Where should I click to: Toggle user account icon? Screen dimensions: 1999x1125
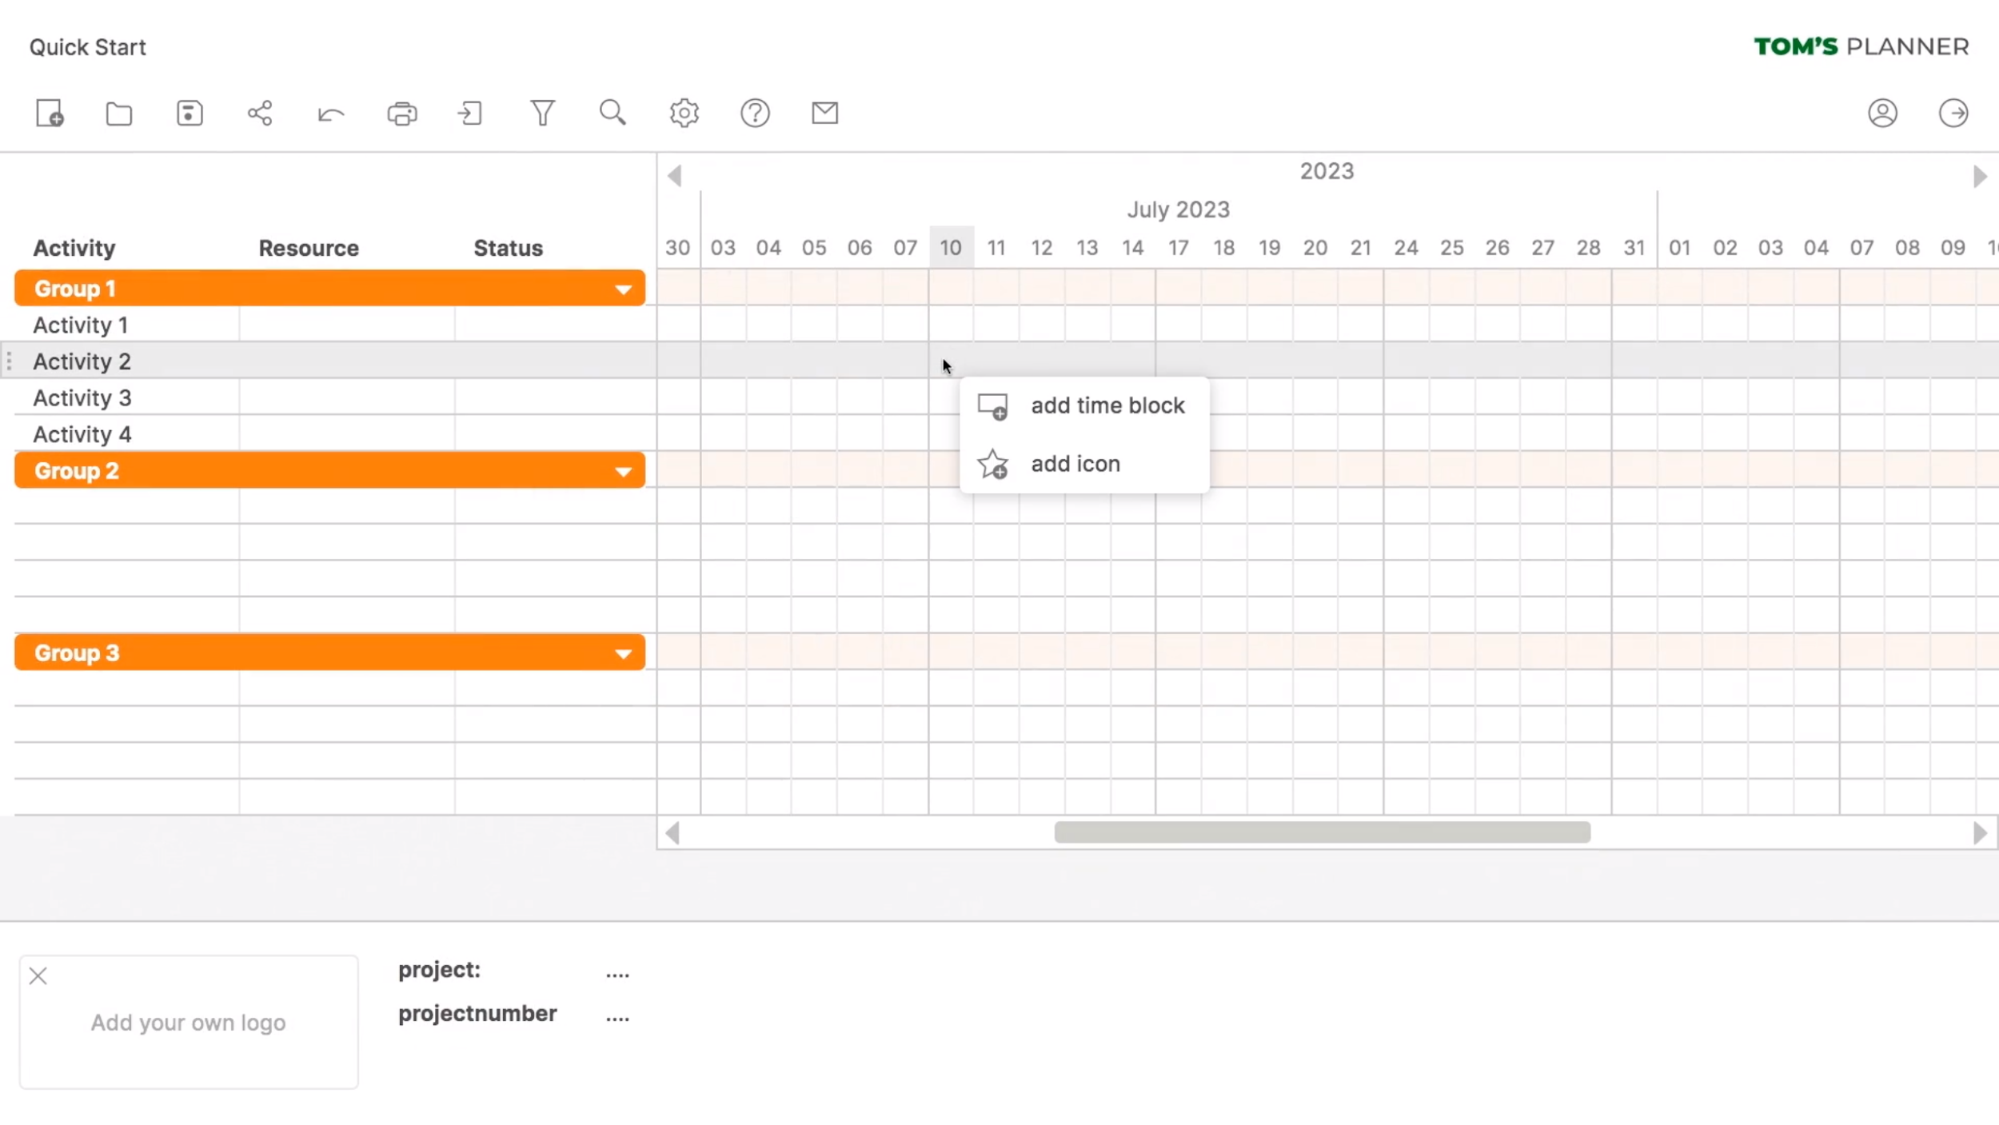click(1882, 113)
